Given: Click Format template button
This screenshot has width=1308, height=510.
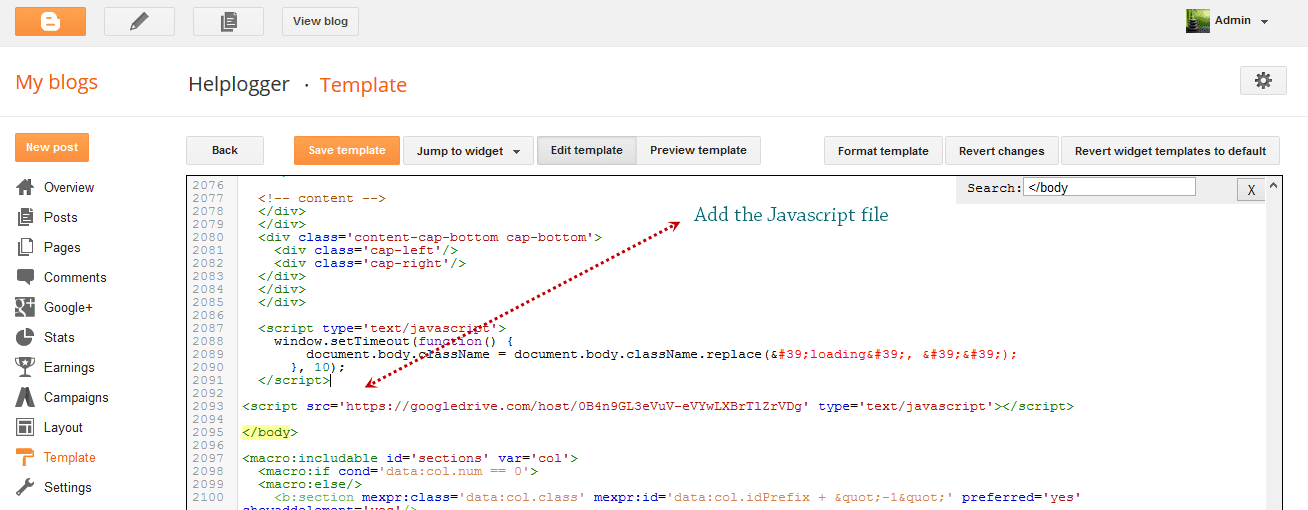Looking at the screenshot, I should [x=883, y=151].
